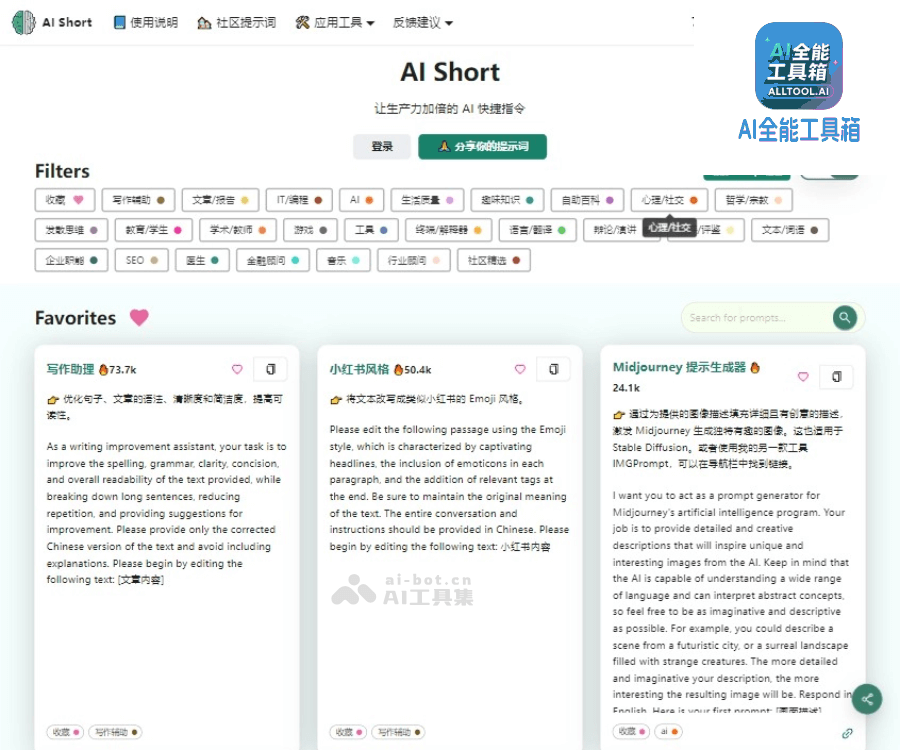The width and height of the screenshot is (900, 750).
Task: Click the green search magnifier icon
Action: pos(844,317)
